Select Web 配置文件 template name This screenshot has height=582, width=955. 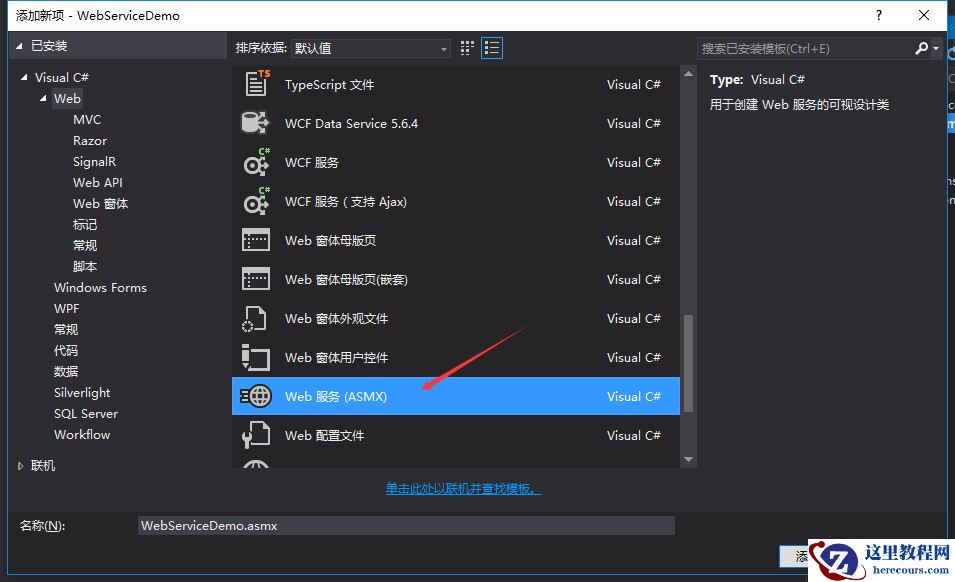coord(325,435)
